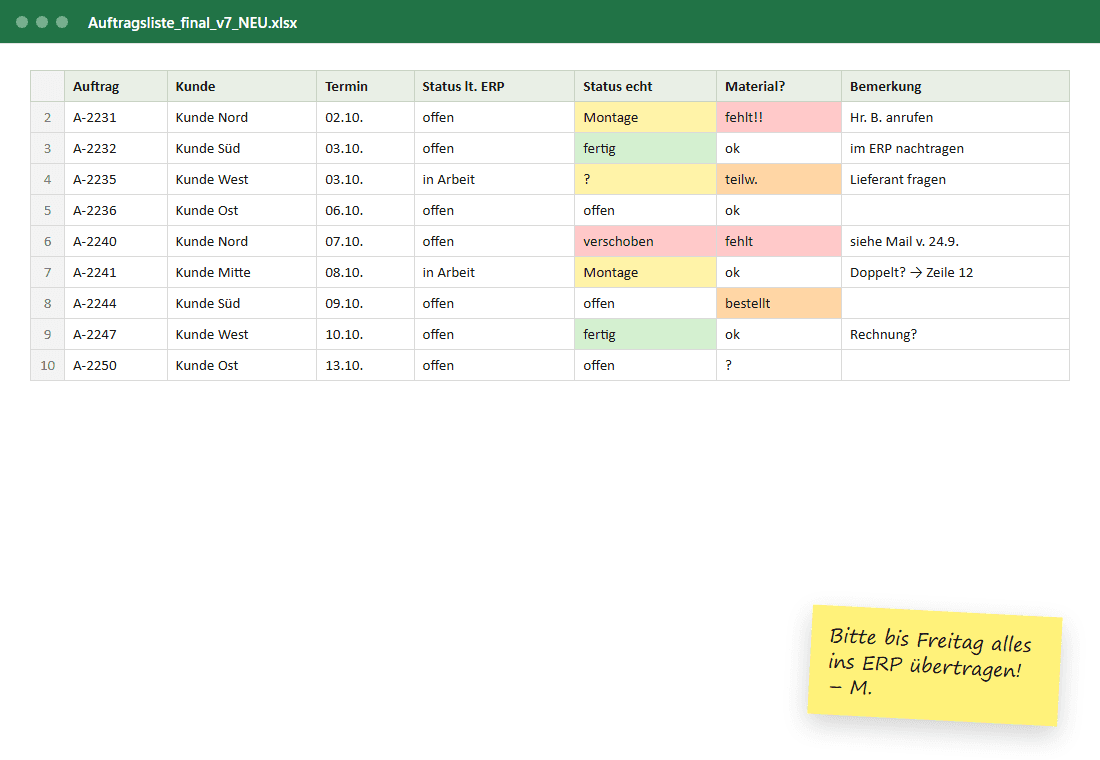The image size is (1100, 760).
Task: Click the 'im ERP nachtragen' remark
Action: 955,148
